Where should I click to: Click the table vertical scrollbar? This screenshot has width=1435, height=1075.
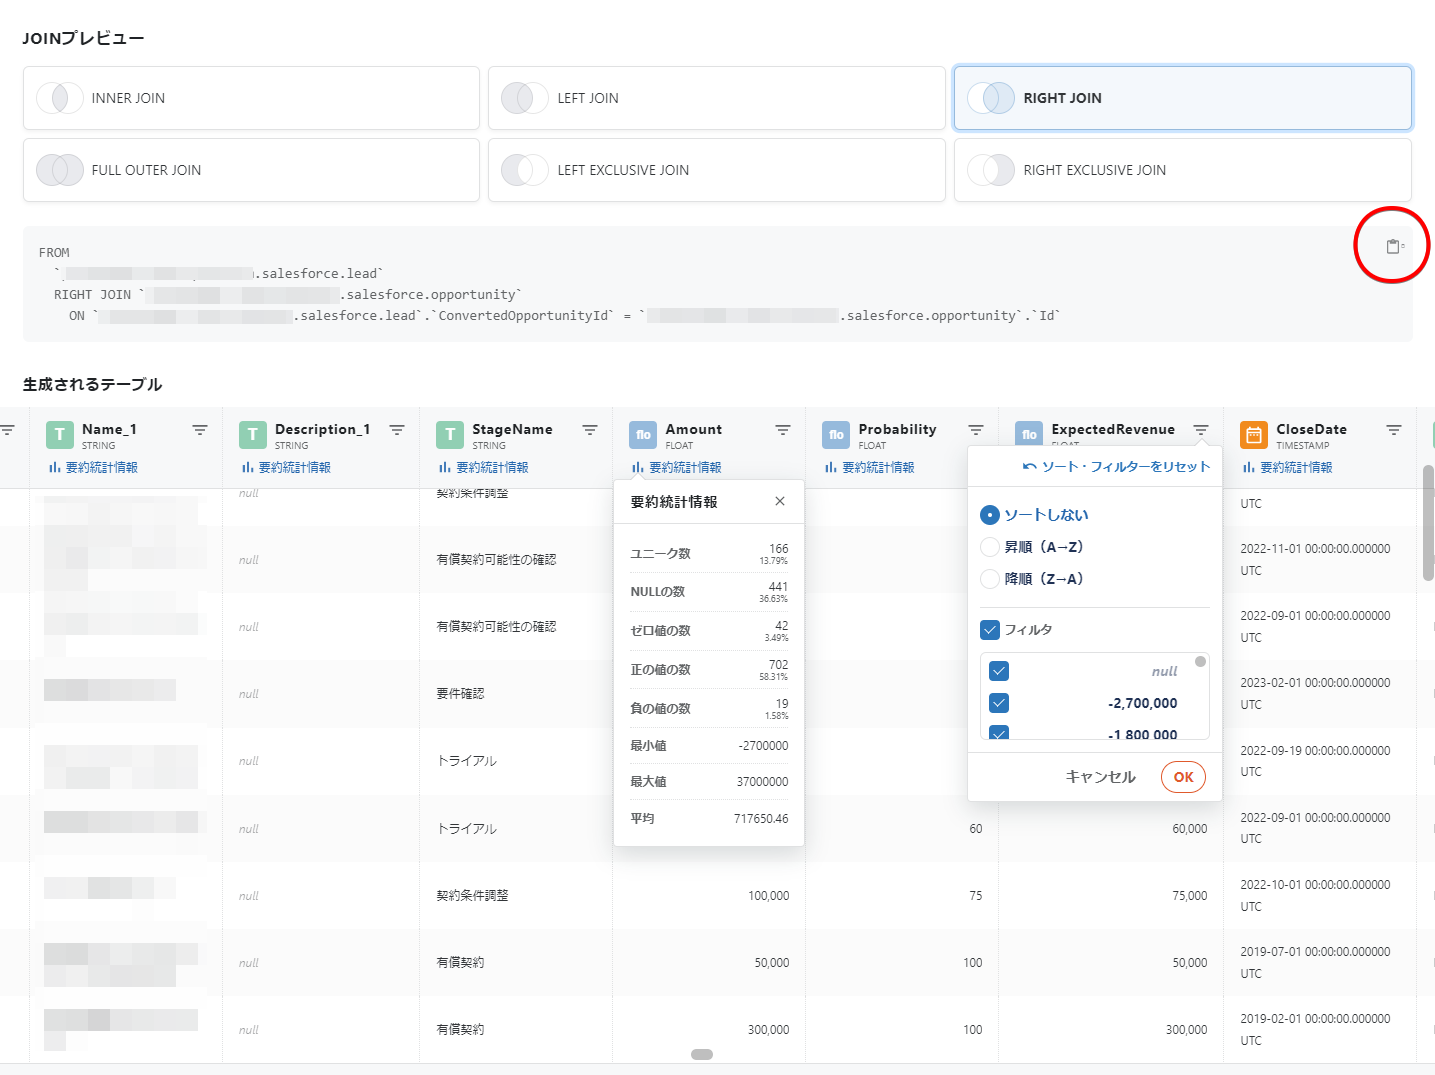[1428, 523]
